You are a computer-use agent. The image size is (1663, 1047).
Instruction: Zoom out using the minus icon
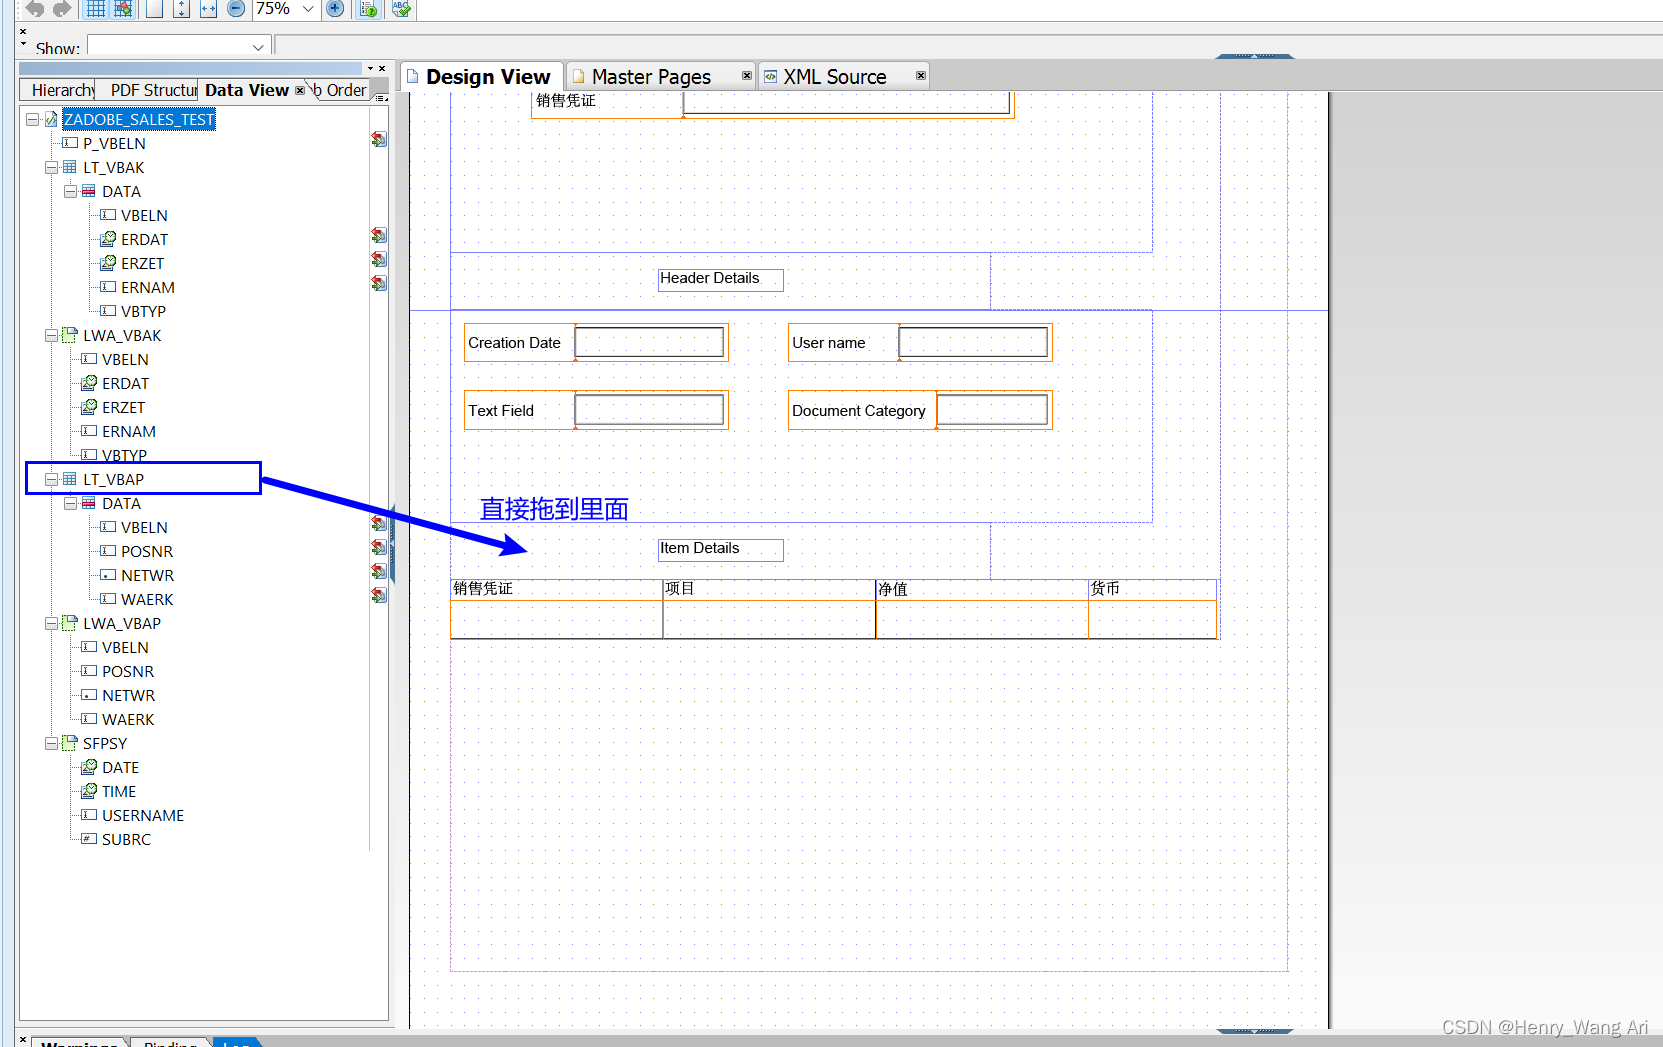tap(236, 9)
